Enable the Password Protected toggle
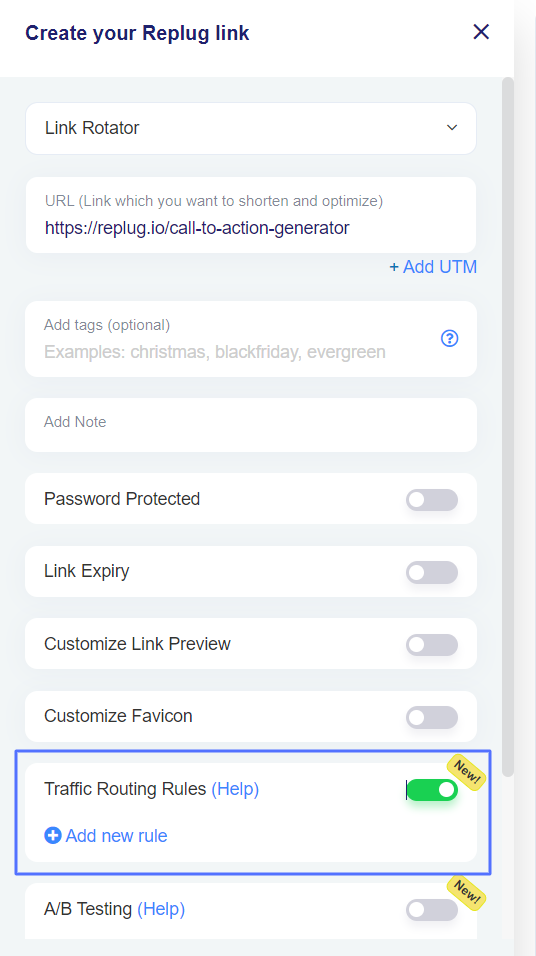 [432, 499]
